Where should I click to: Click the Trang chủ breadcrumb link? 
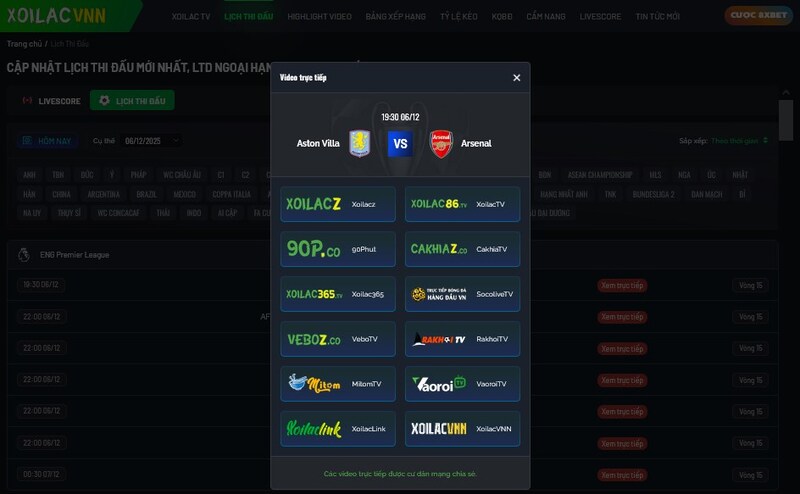(x=24, y=44)
